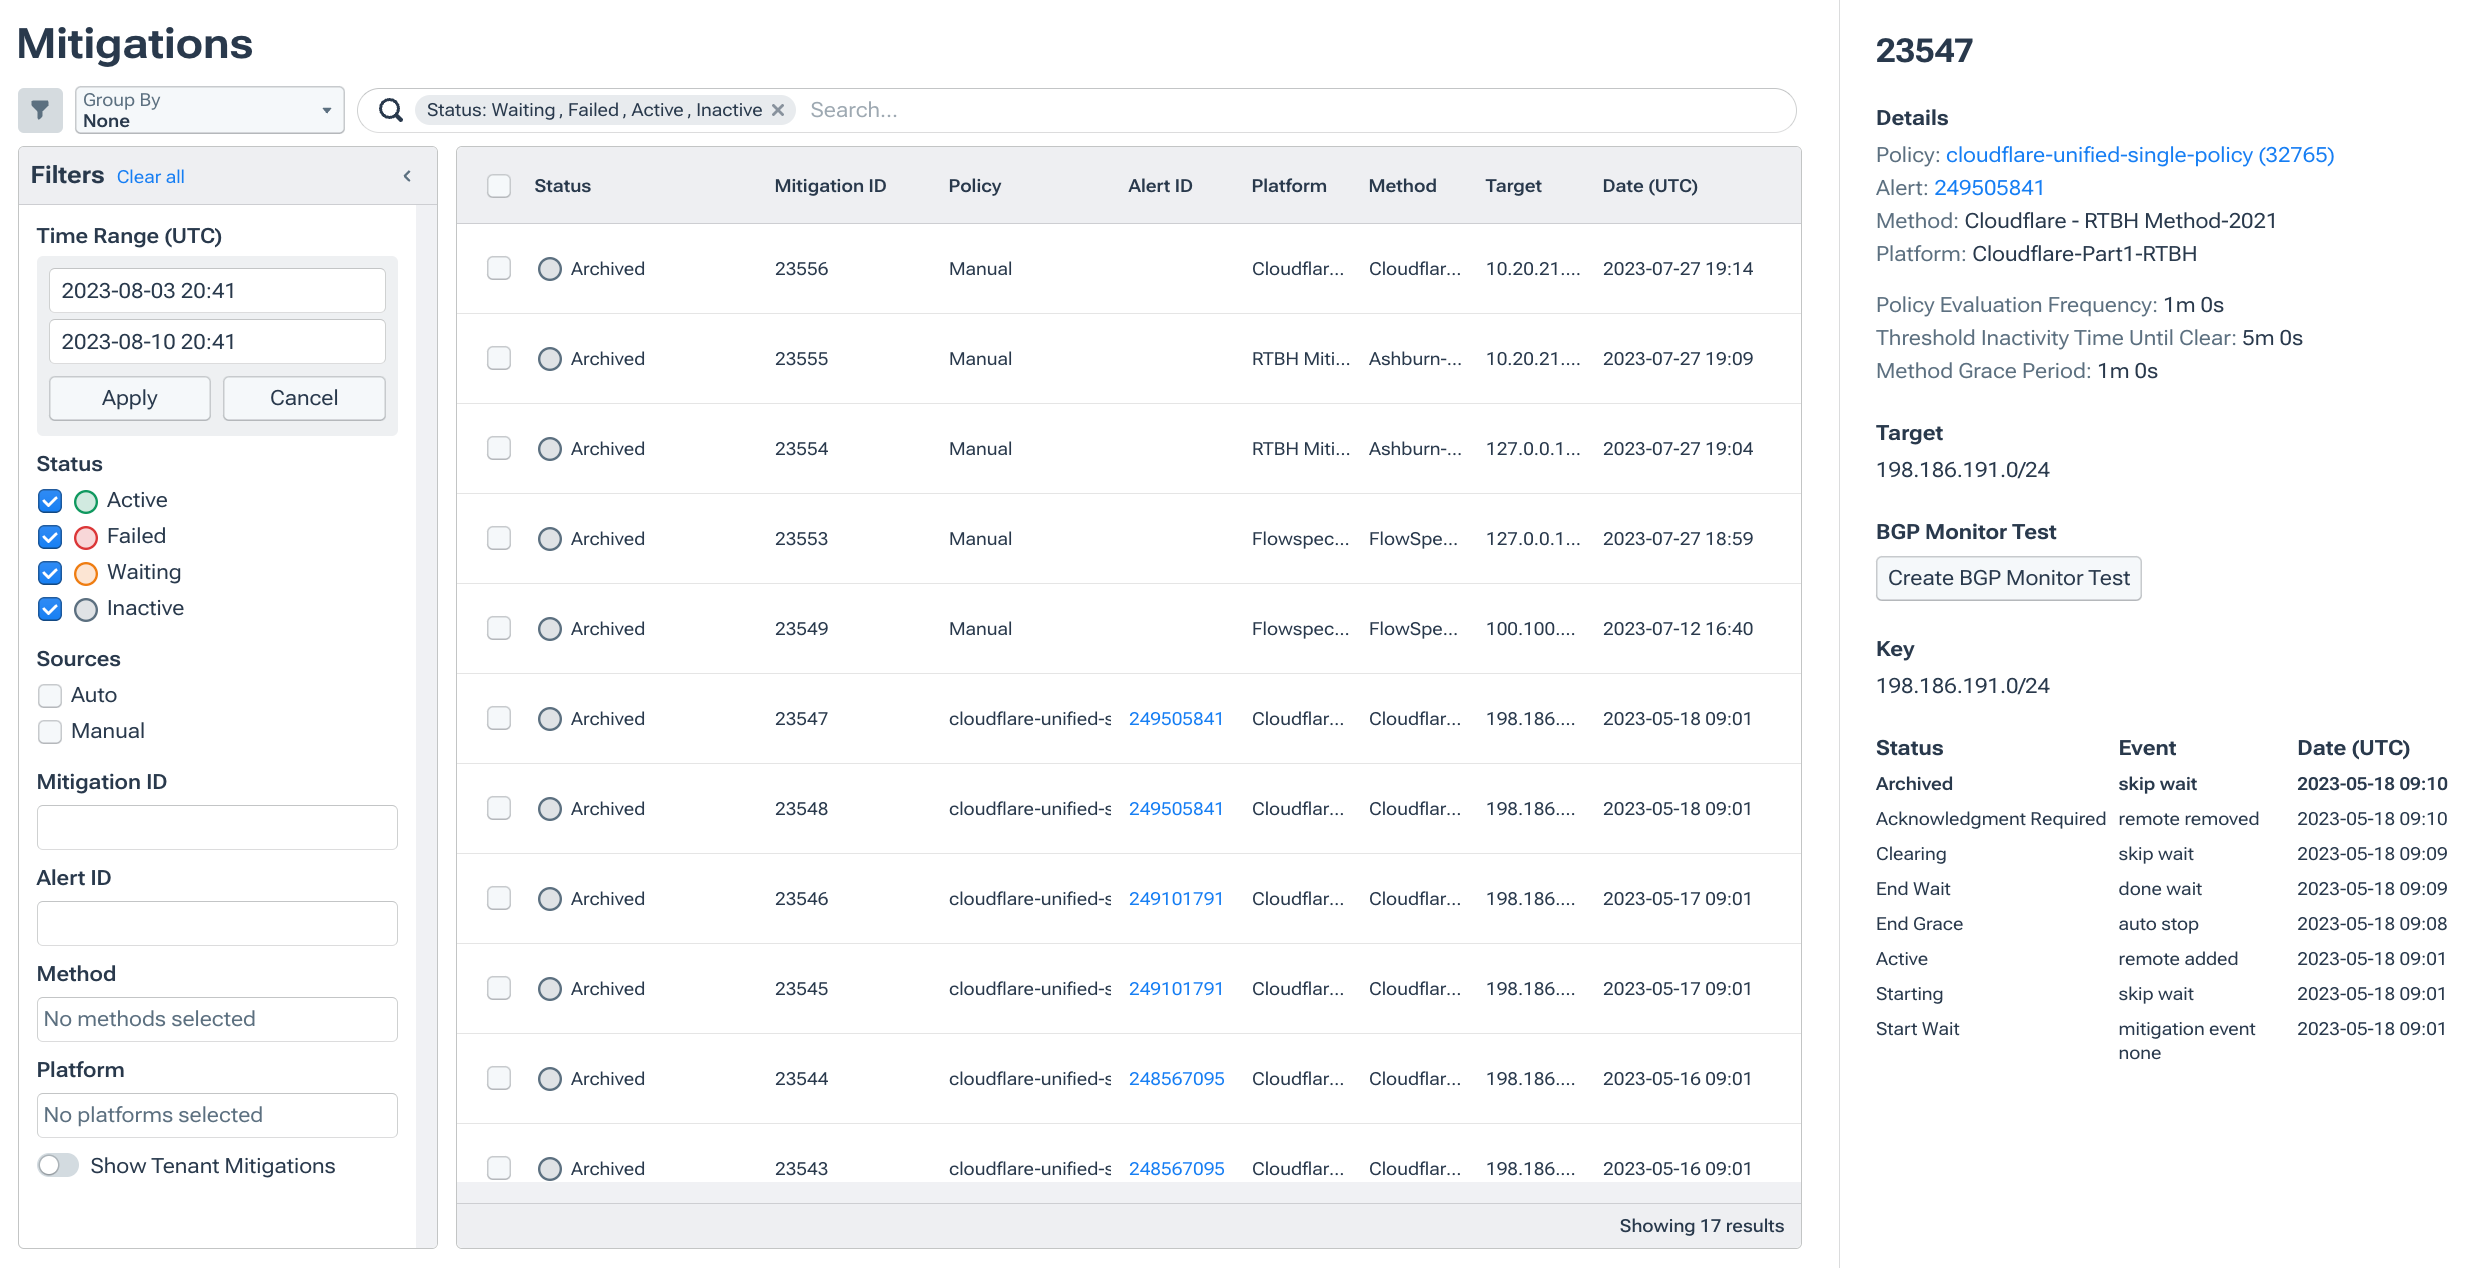The height and width of the screenshot is (1268, 2480).
Task: Click the red Failed status dot
Action: pos(85,536)
